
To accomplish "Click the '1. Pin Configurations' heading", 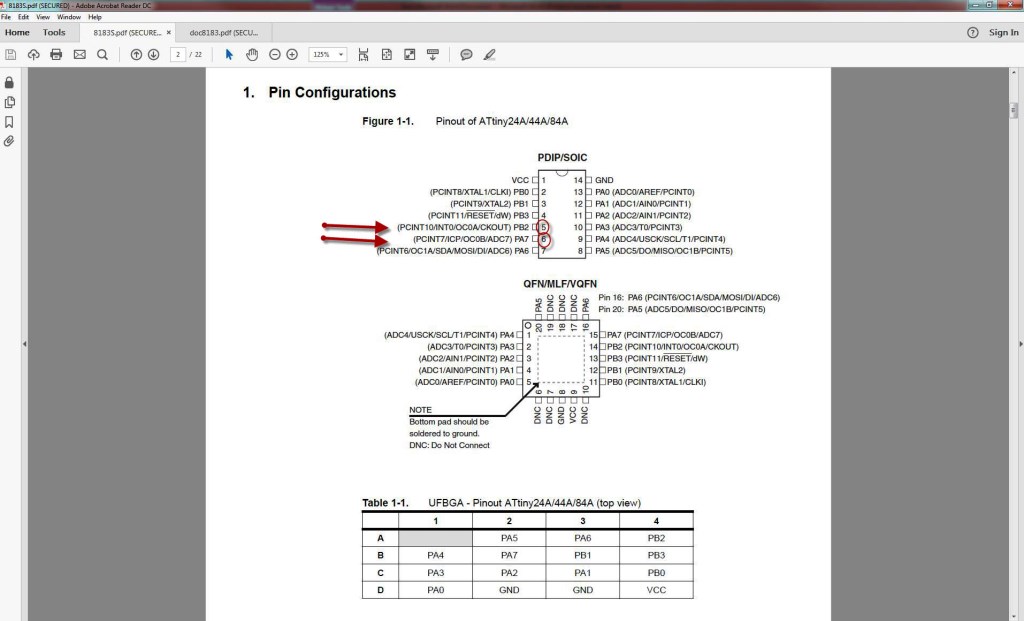I will (x=319, y=93).
